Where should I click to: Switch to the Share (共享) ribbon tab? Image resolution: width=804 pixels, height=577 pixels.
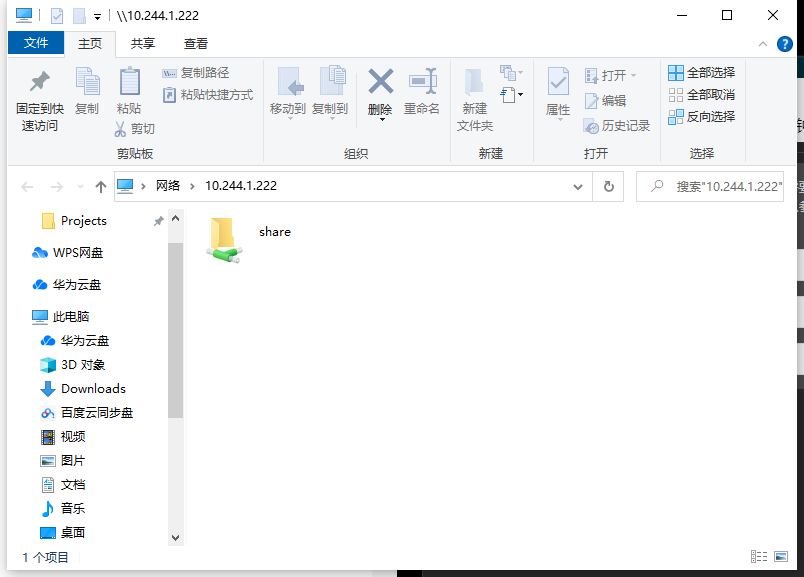(x=143, y=44)
